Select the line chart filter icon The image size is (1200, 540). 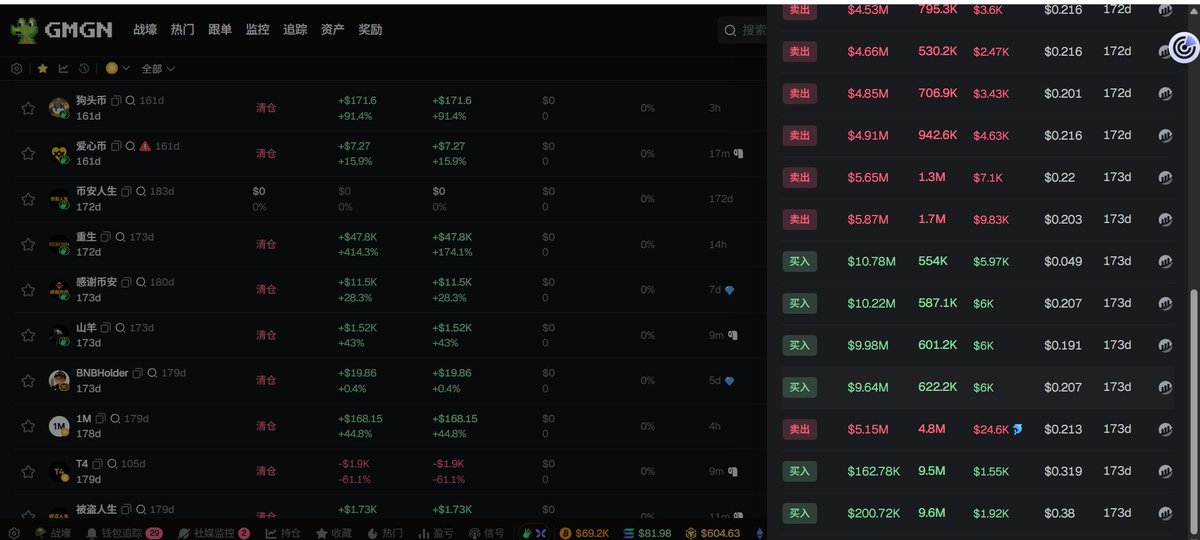tap(63, 69)
